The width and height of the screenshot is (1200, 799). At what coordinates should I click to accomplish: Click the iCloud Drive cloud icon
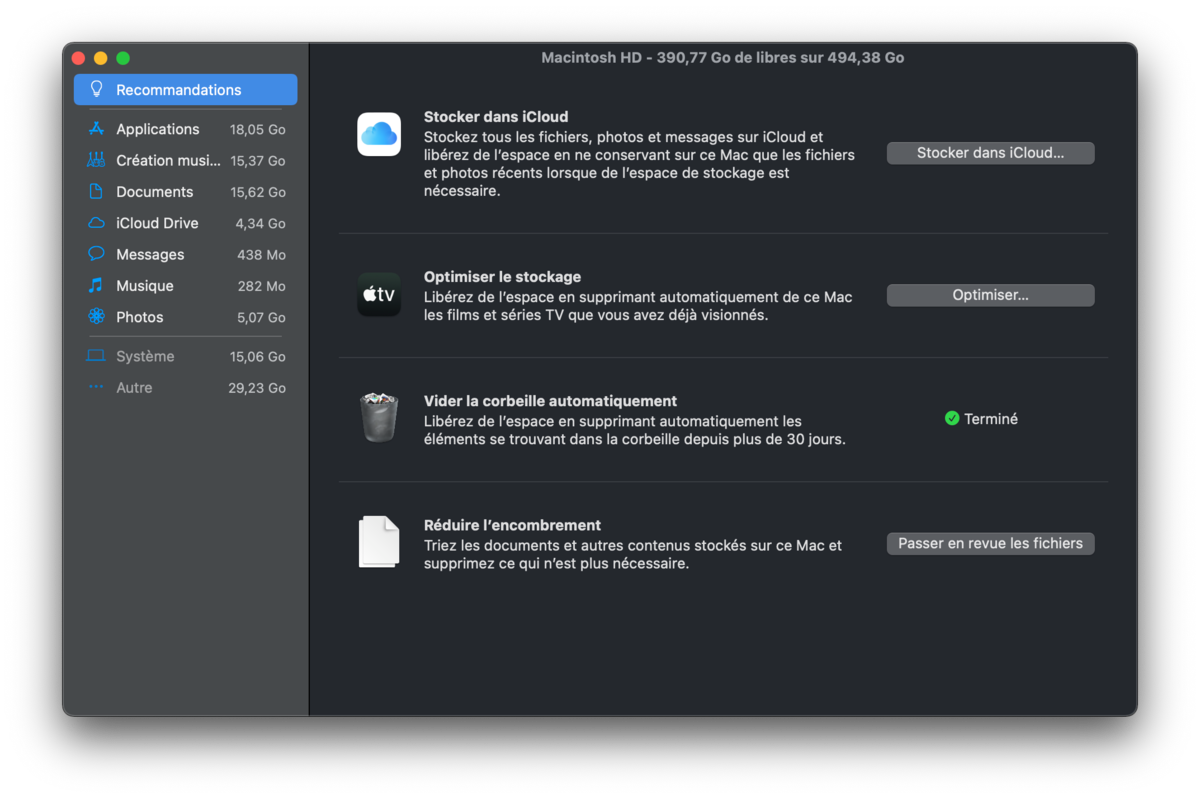(x=96, y=223)
